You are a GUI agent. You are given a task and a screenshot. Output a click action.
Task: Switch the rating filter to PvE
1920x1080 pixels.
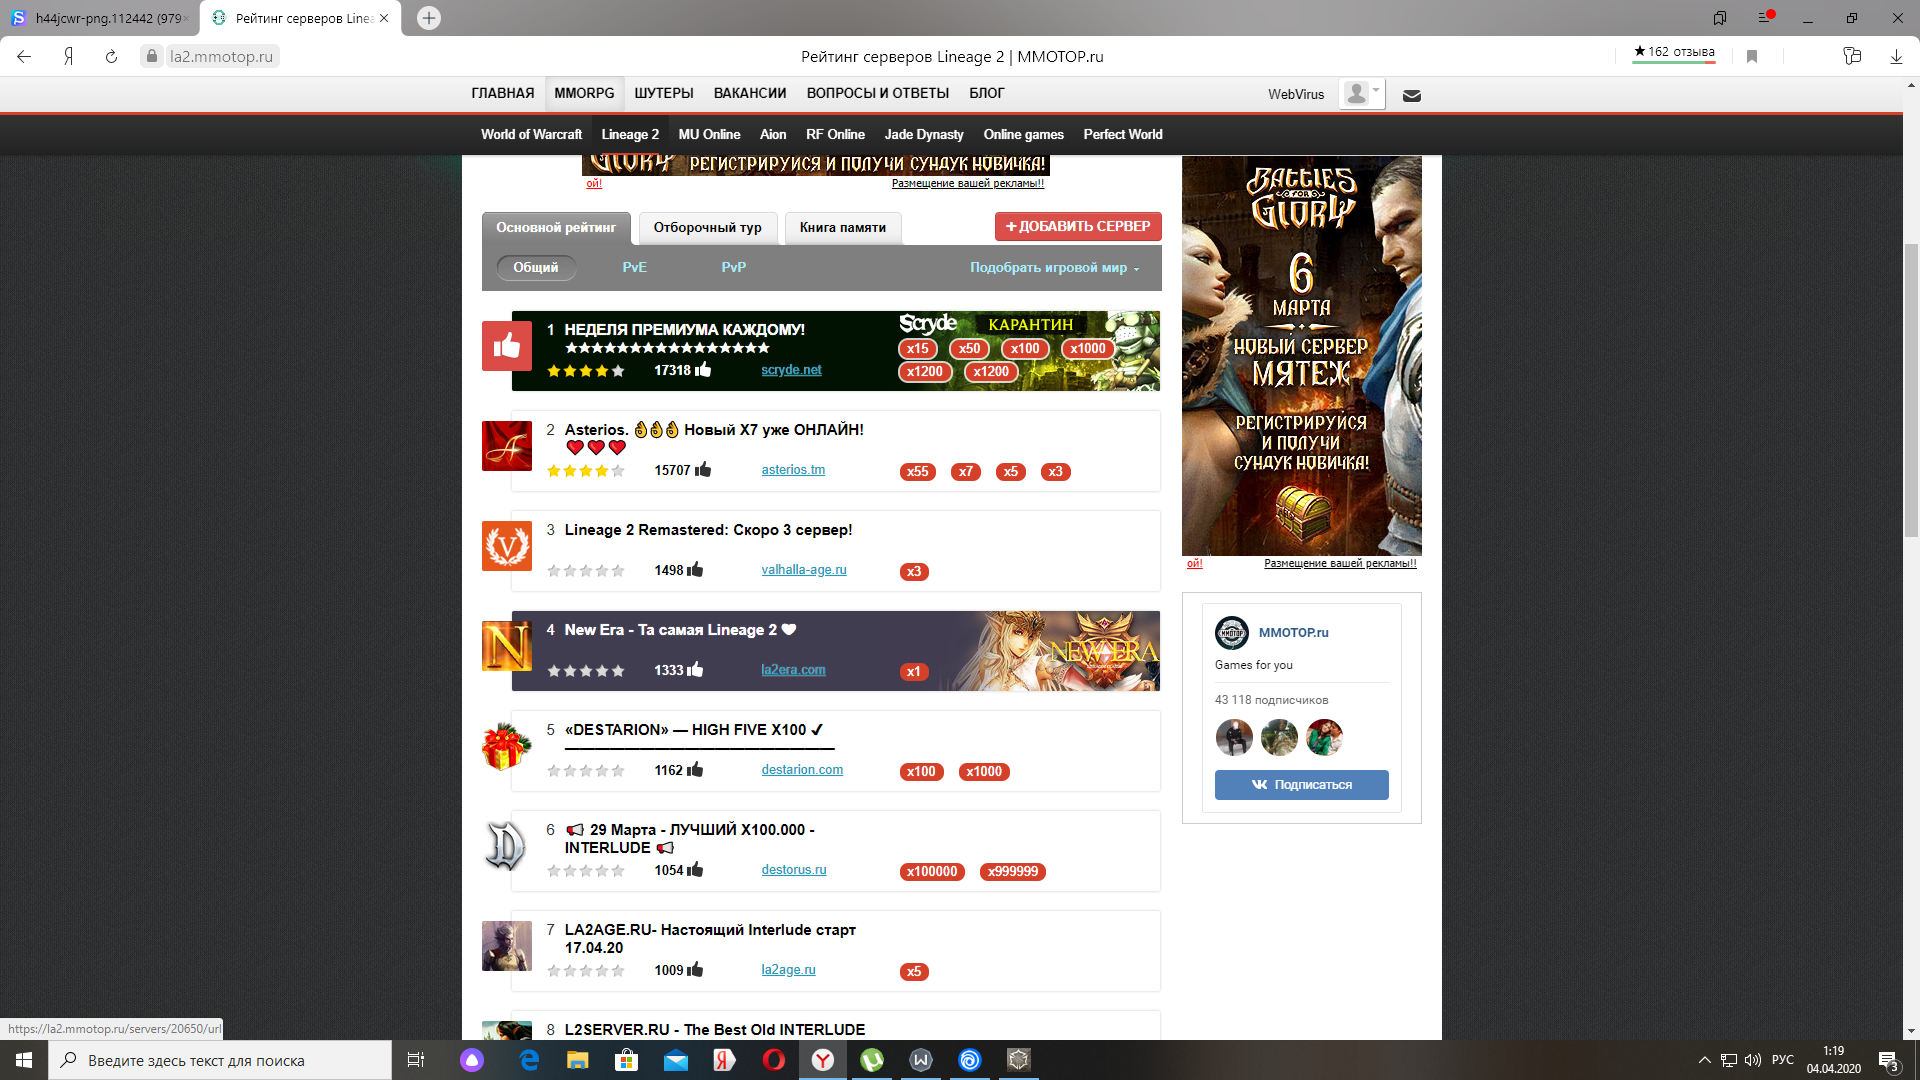coord(634,268)
